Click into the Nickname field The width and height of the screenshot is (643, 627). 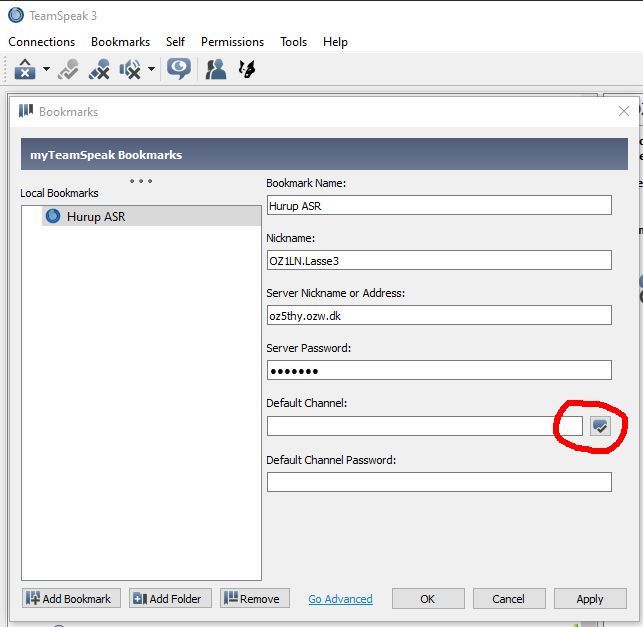(439, 260)
